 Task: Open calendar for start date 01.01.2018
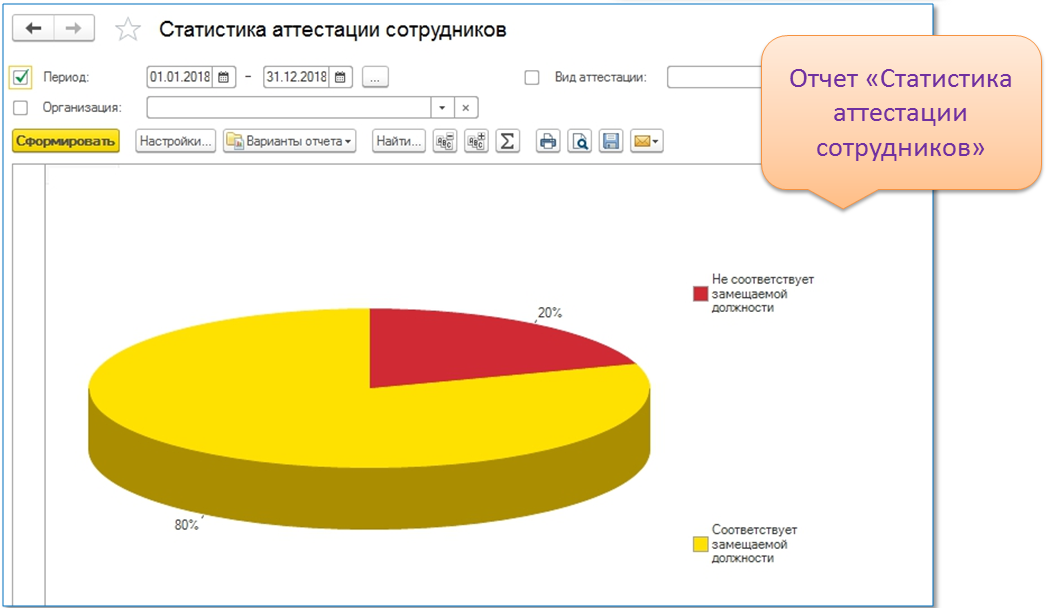coord(224,77)
